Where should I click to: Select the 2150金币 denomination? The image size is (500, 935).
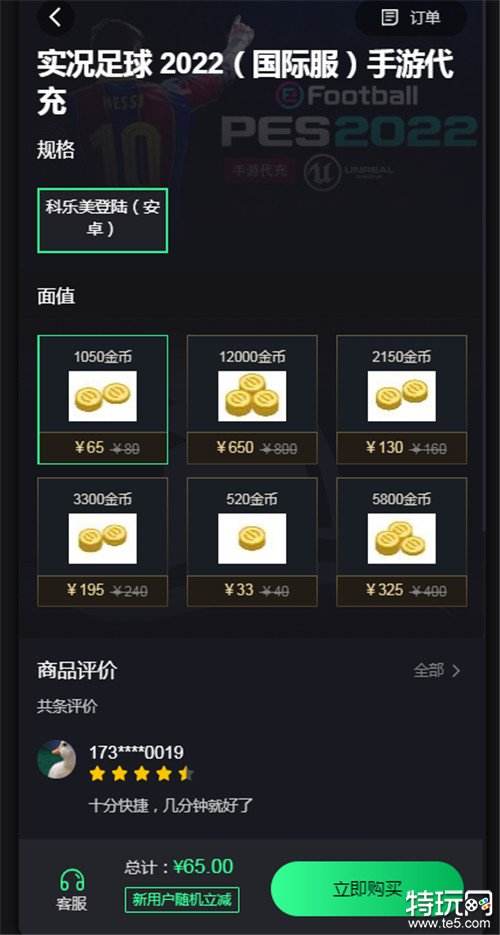(x=402, y=400)
